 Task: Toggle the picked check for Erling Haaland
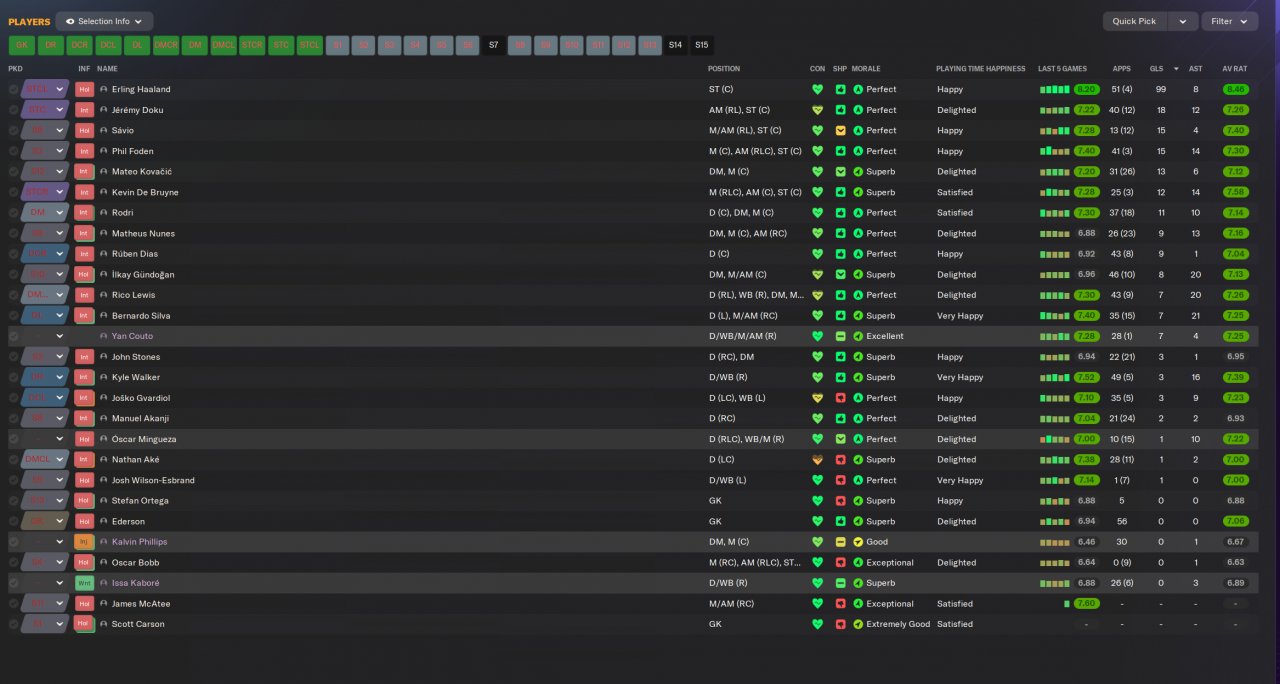coord(14,89)
